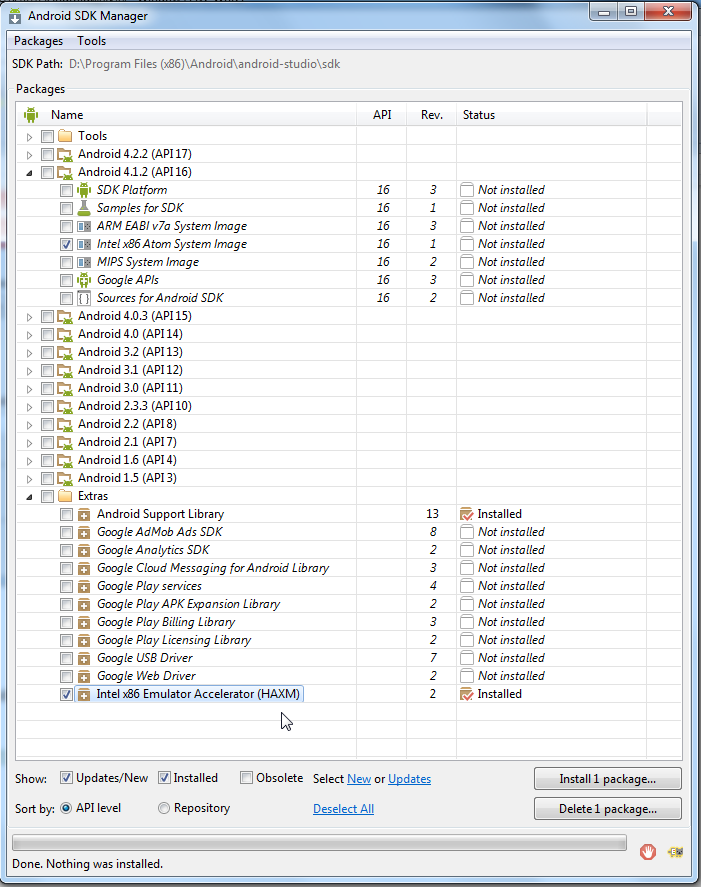Expand the Tools tree node

coord(29,136)
